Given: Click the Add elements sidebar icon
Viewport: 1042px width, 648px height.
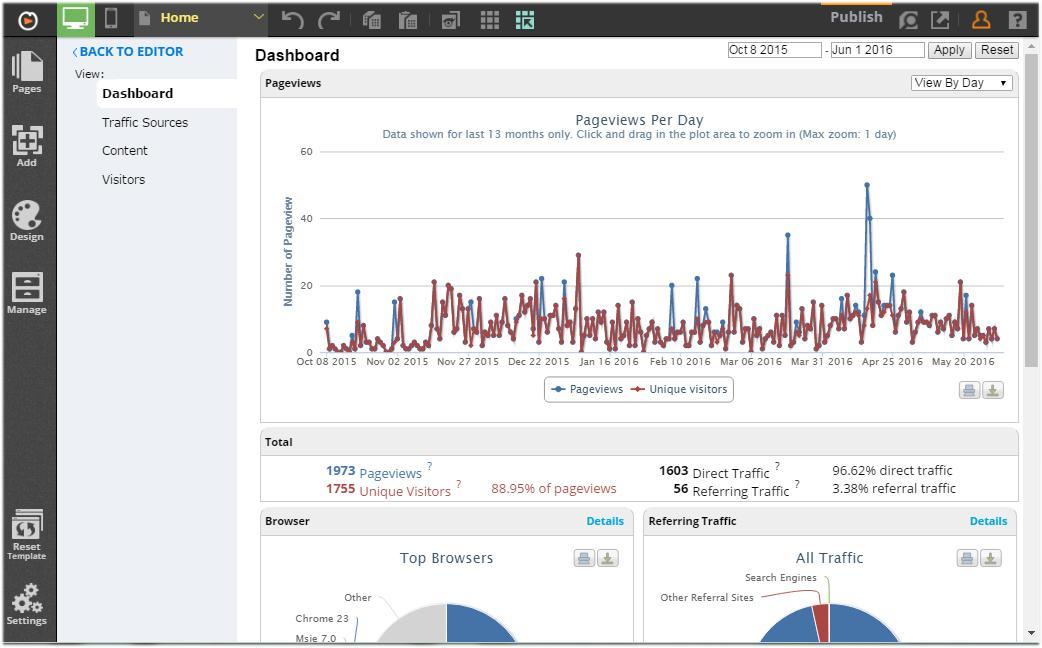Looking at the screenshot, I should coord(27,146).
